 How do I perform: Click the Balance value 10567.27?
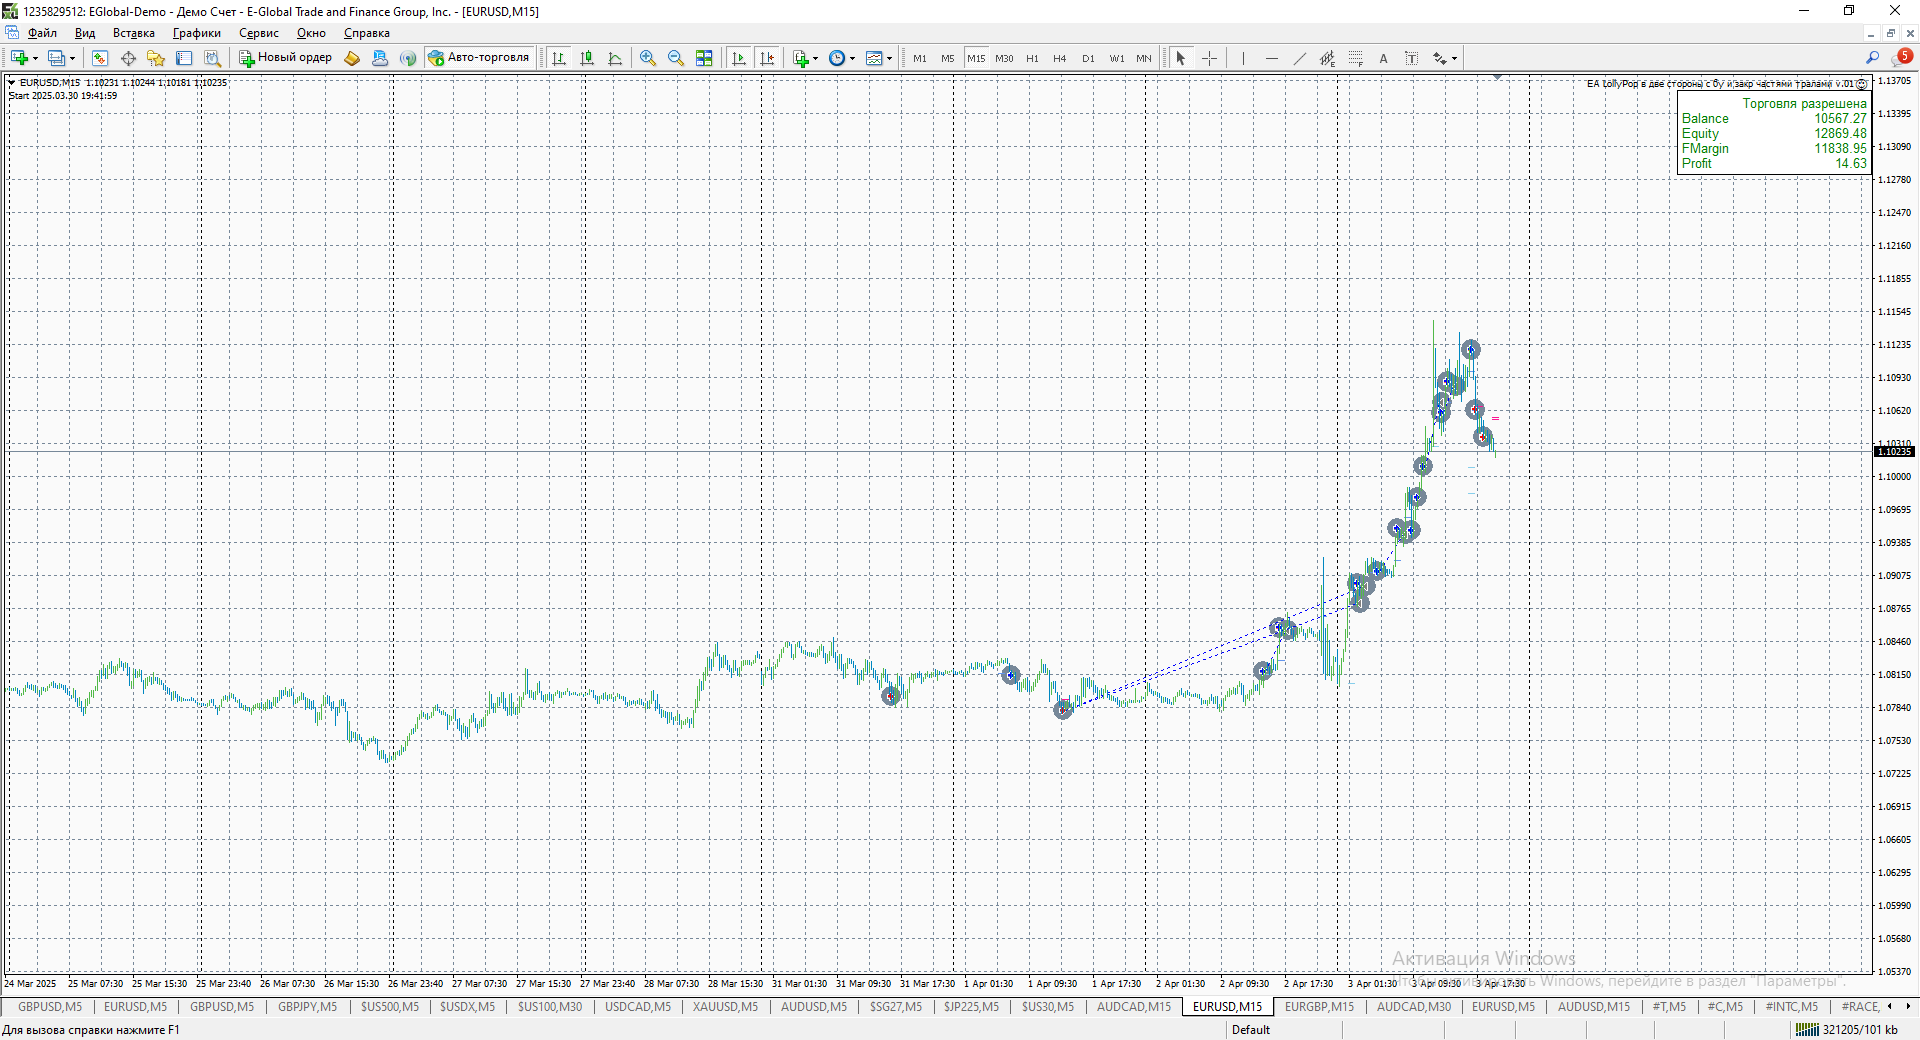pyautogui.click(x=1841, y=118)
